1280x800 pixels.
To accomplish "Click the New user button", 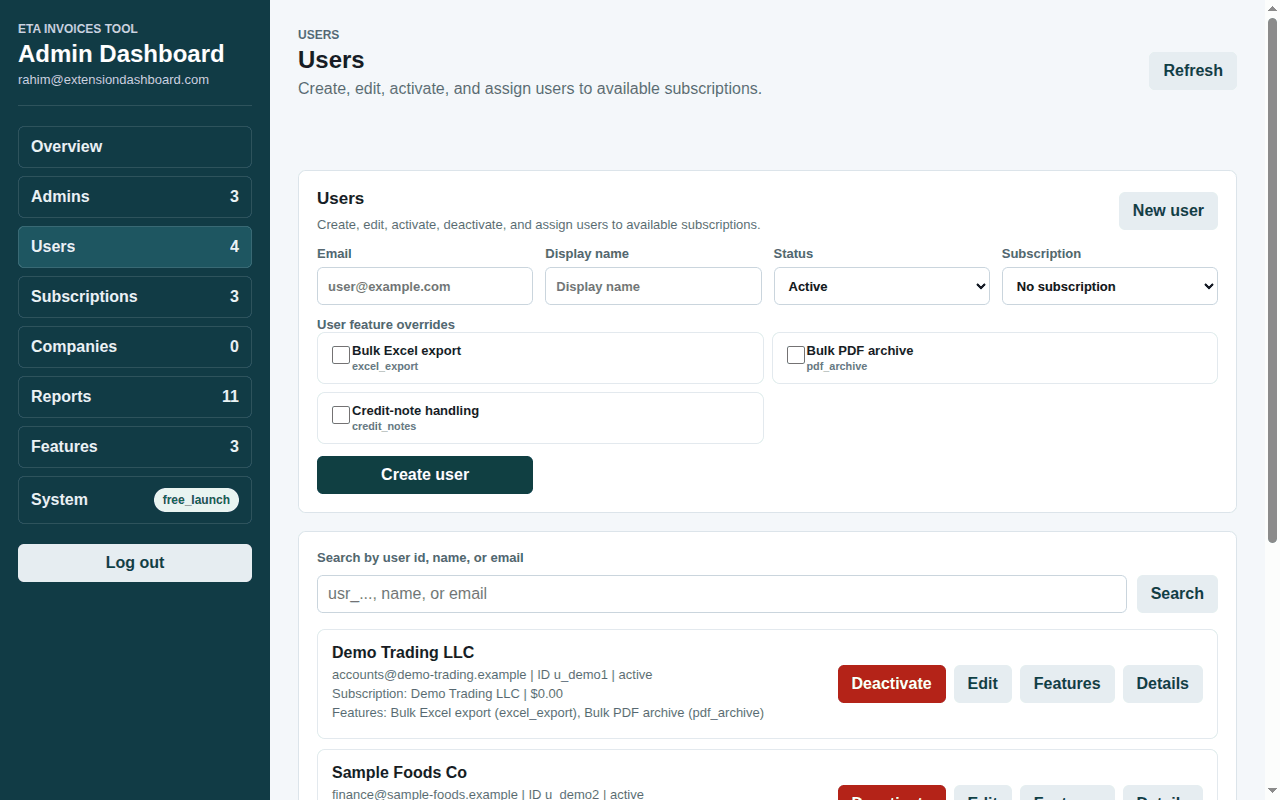I will [1168, 211].
